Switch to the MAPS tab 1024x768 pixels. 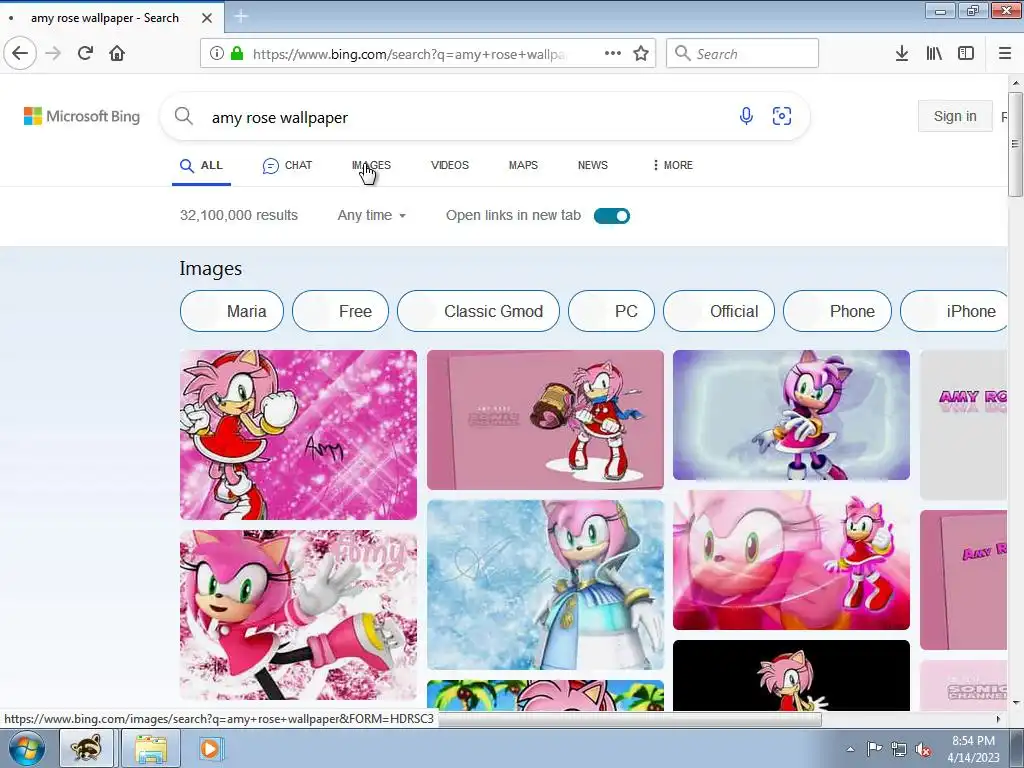point(523,165)
